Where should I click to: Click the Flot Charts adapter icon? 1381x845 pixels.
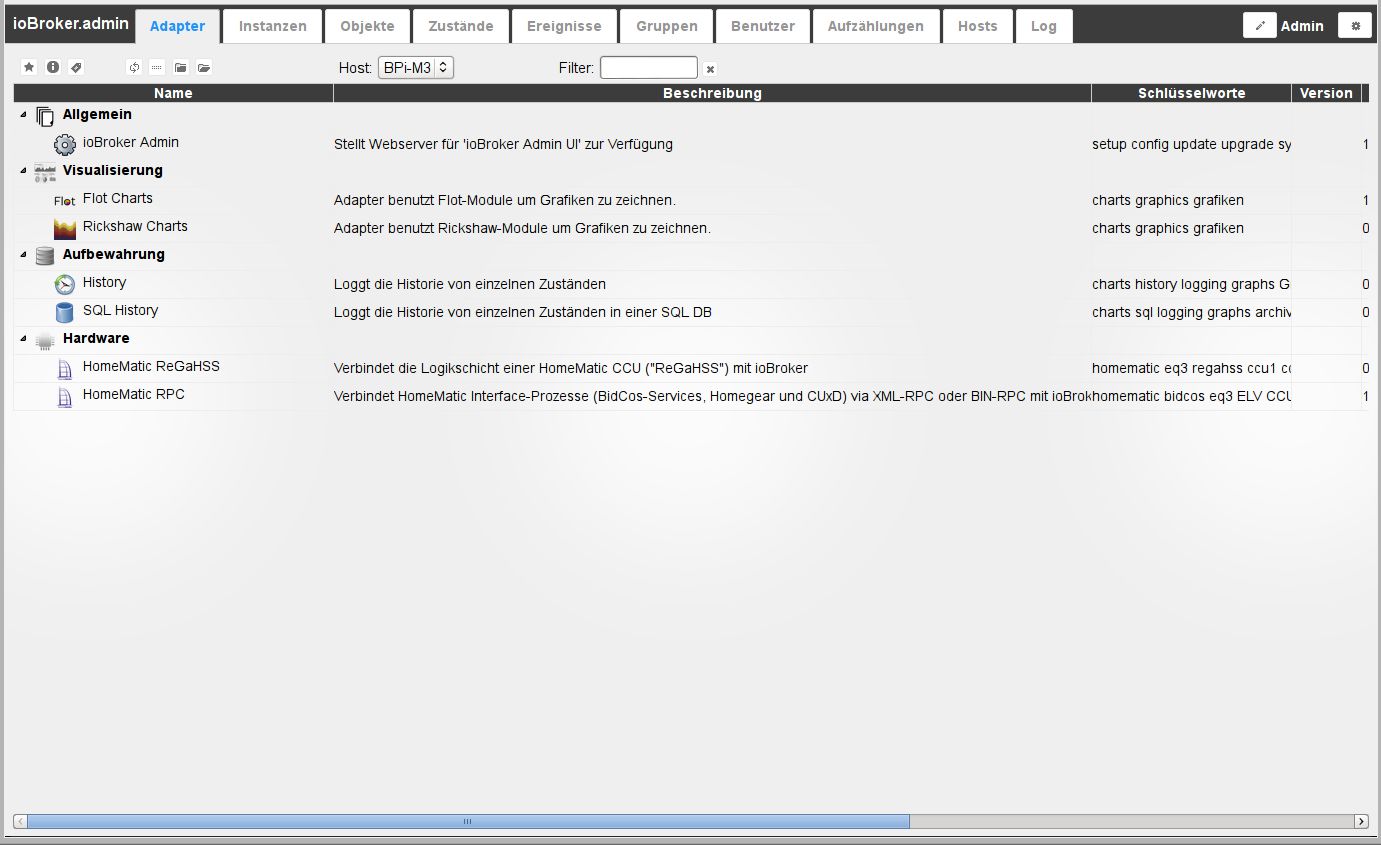coord(65,200)
